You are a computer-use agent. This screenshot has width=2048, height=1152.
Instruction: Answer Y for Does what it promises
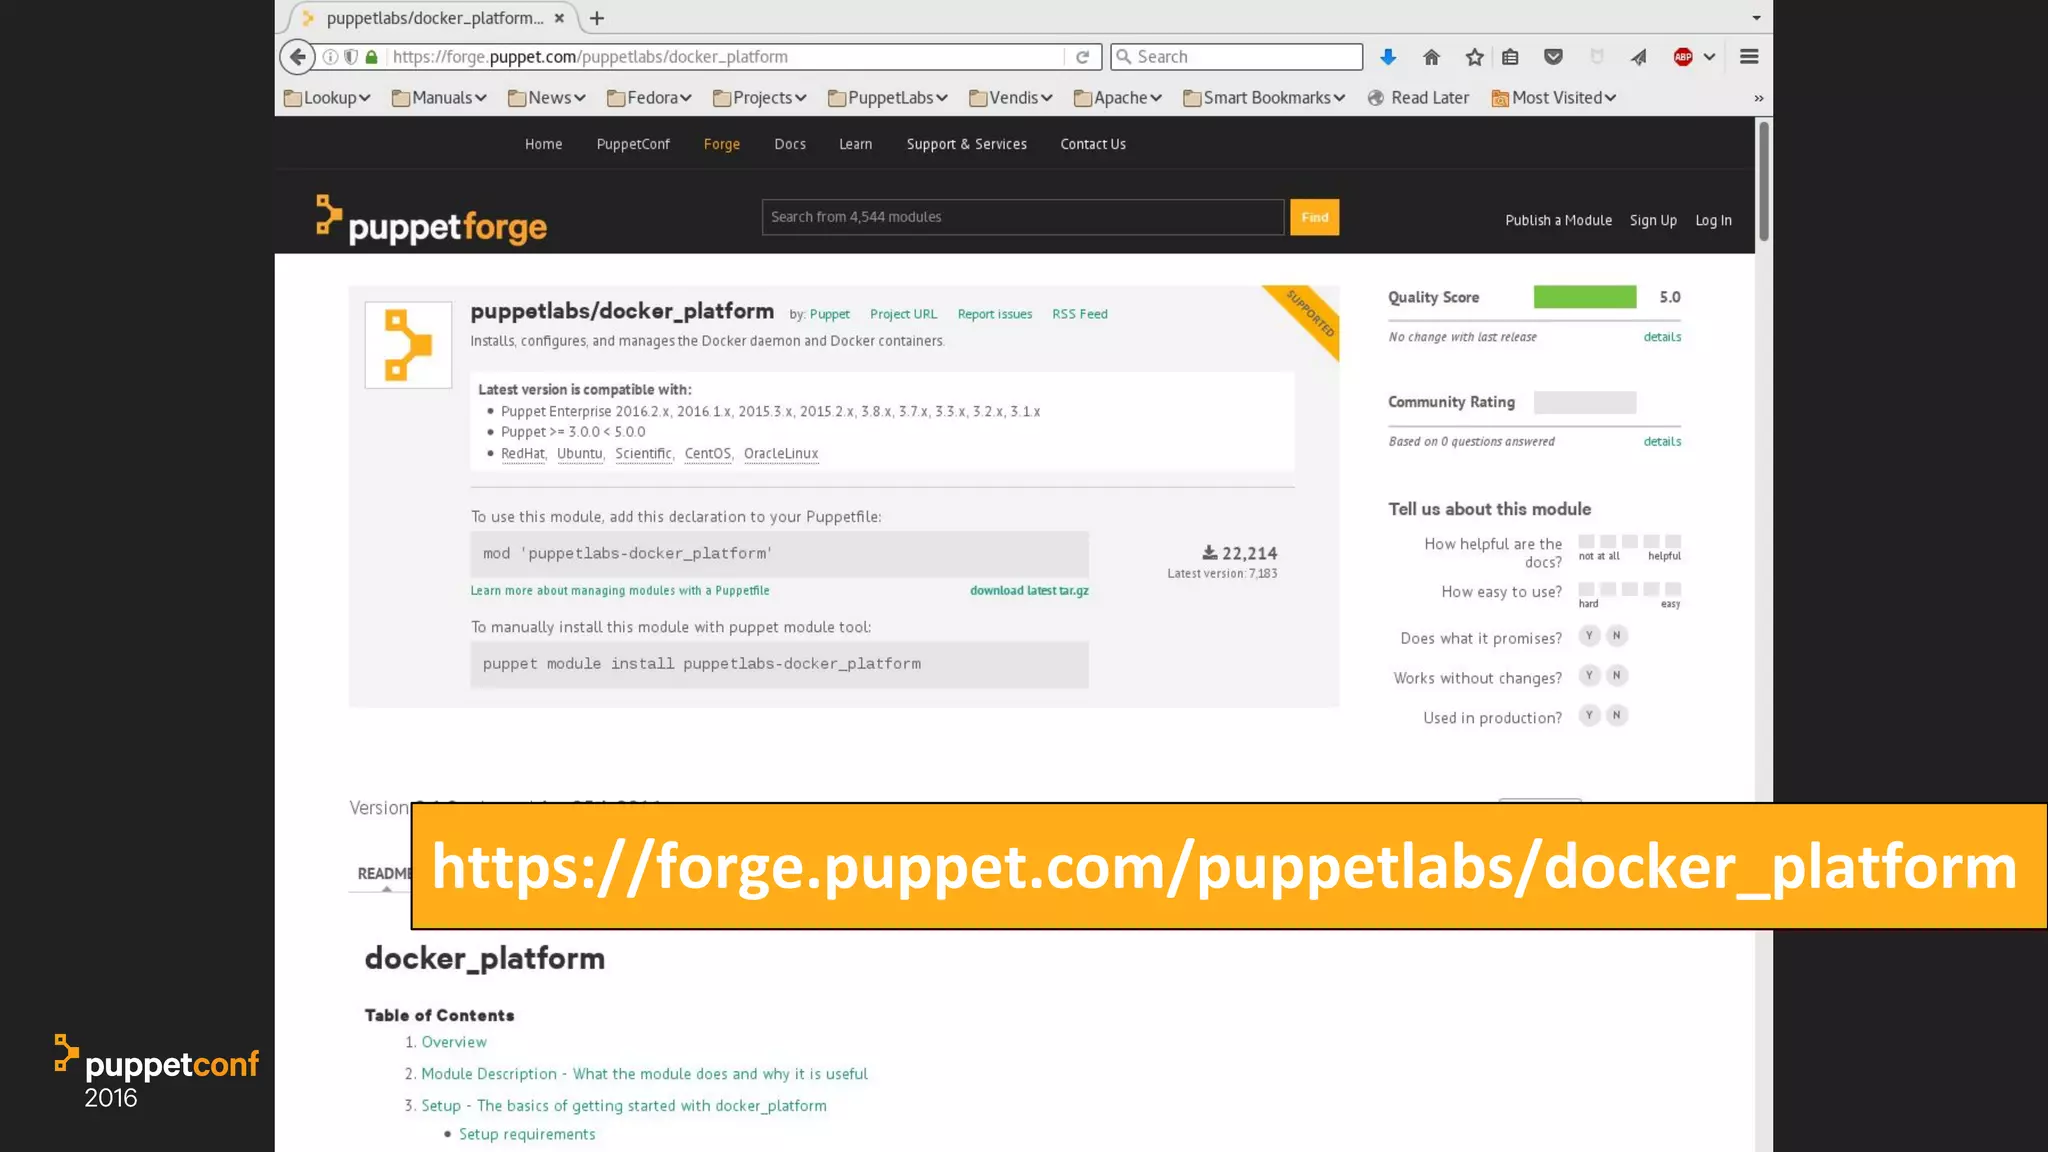tap(1589, 636)
